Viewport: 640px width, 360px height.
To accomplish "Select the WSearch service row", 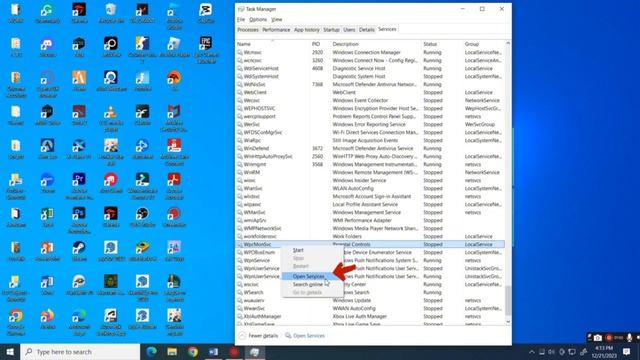I will point(370,292).
